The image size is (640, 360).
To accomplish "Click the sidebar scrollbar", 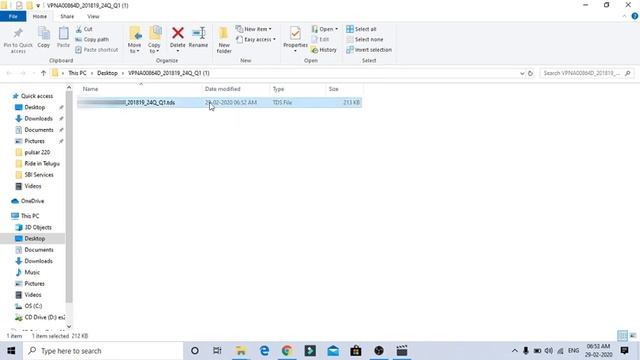I will click(69, 197).
